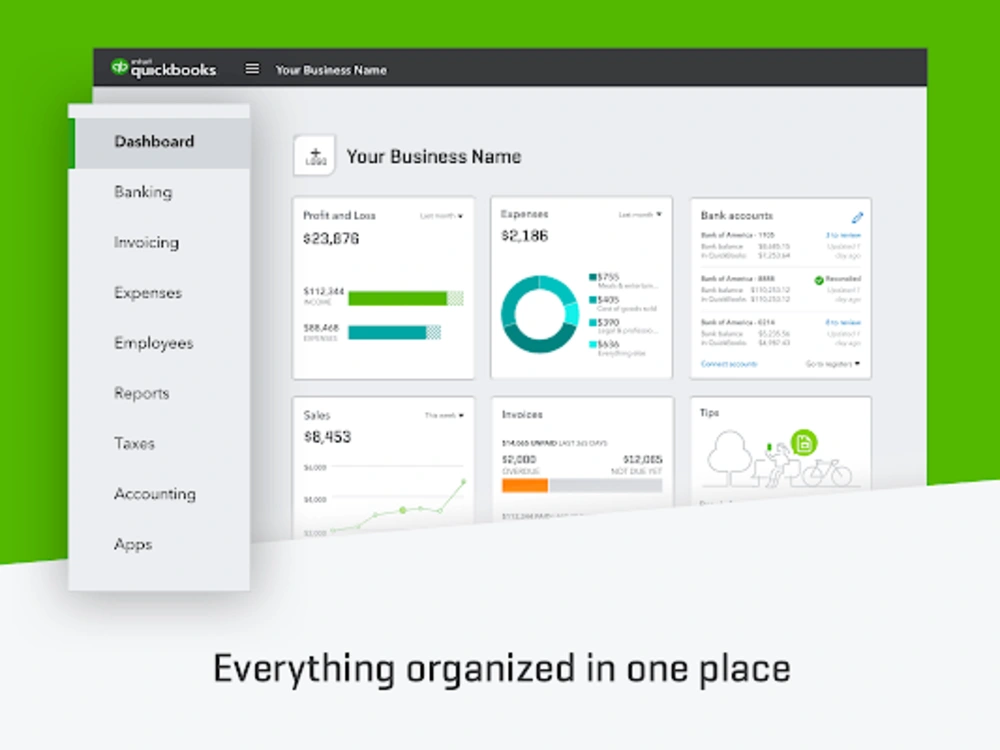Viewport: 1000px width, 750px height.
Task: Open the hamburger menu icon
Action: coord(253,68)
